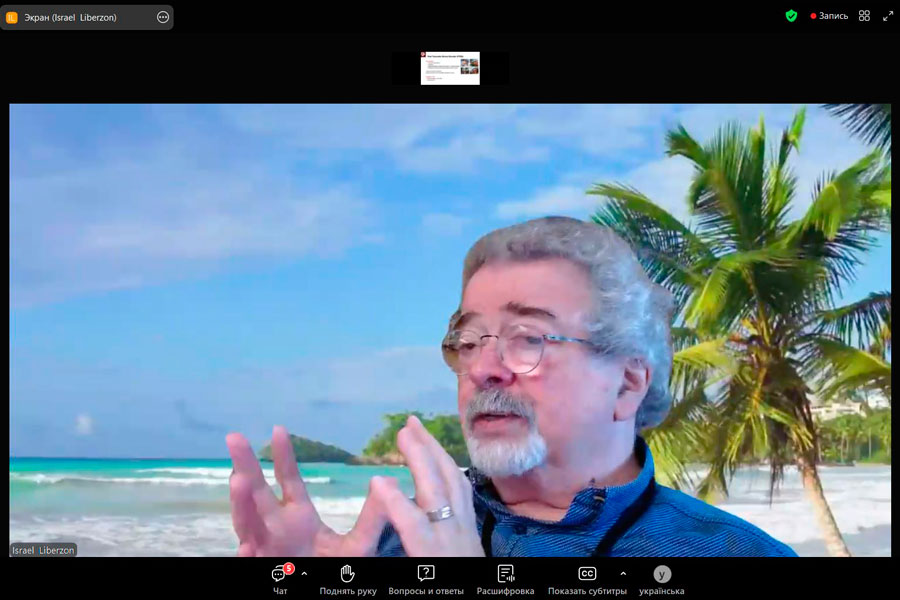Open Вопросы и ответы panel
Viewport: 900px width, 600px height.
[426, 579]
